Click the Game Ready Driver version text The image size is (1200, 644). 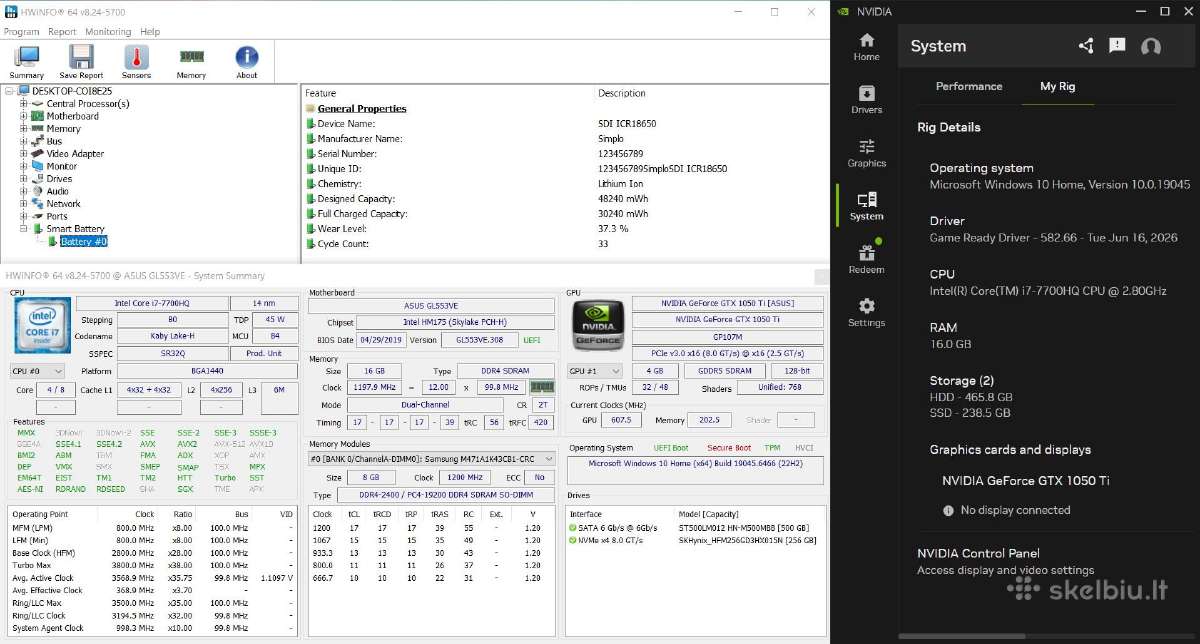pyautogui.click(x=1053, y=238)
